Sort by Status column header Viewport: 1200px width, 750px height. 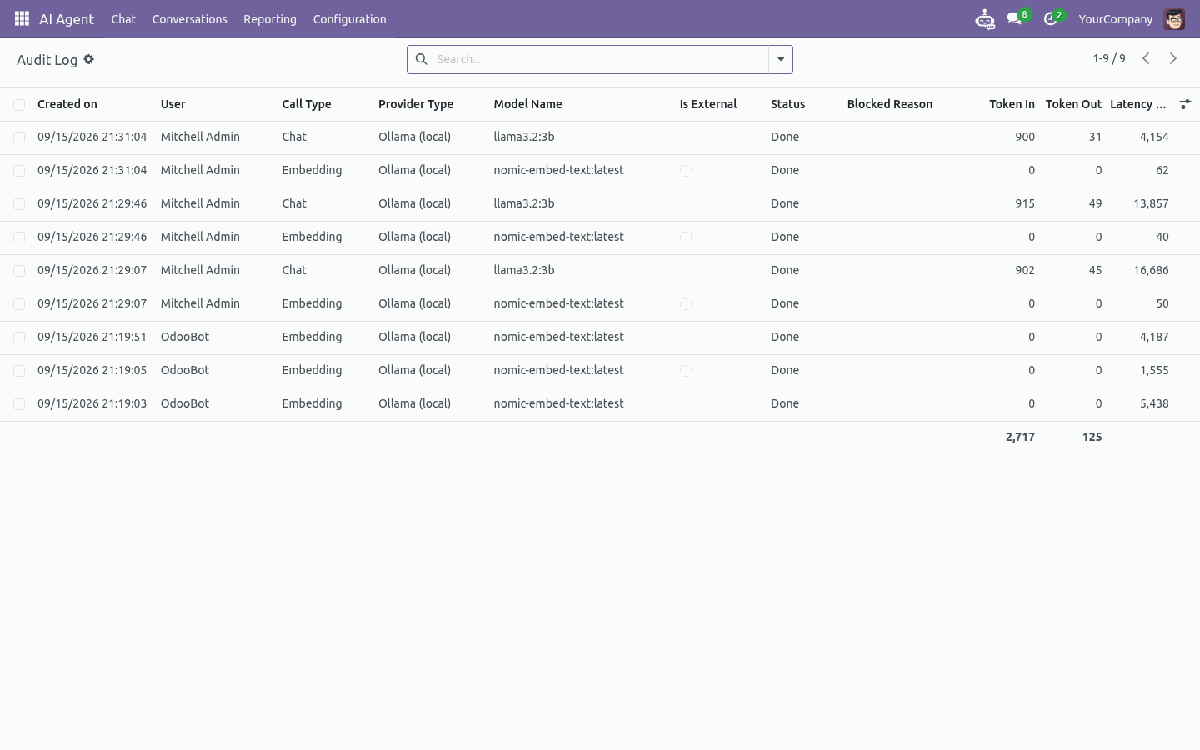pos(788,104)
